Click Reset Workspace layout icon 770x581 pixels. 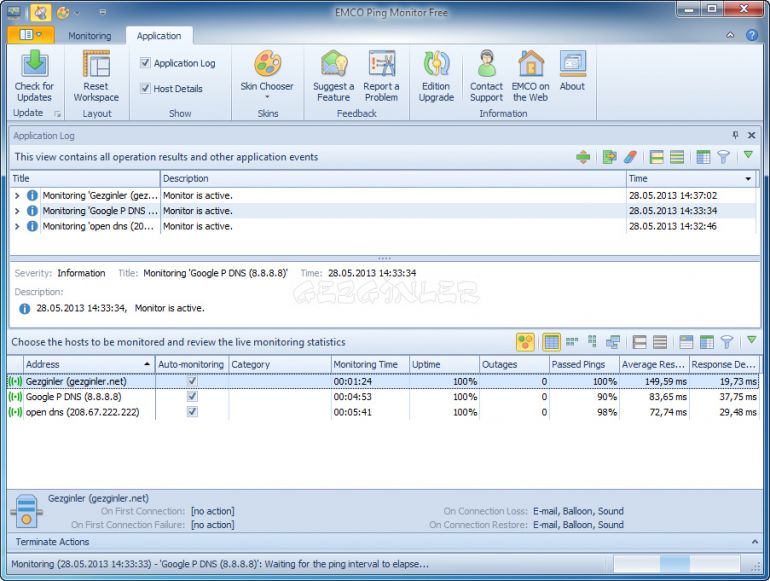click(x=96, y=64)
